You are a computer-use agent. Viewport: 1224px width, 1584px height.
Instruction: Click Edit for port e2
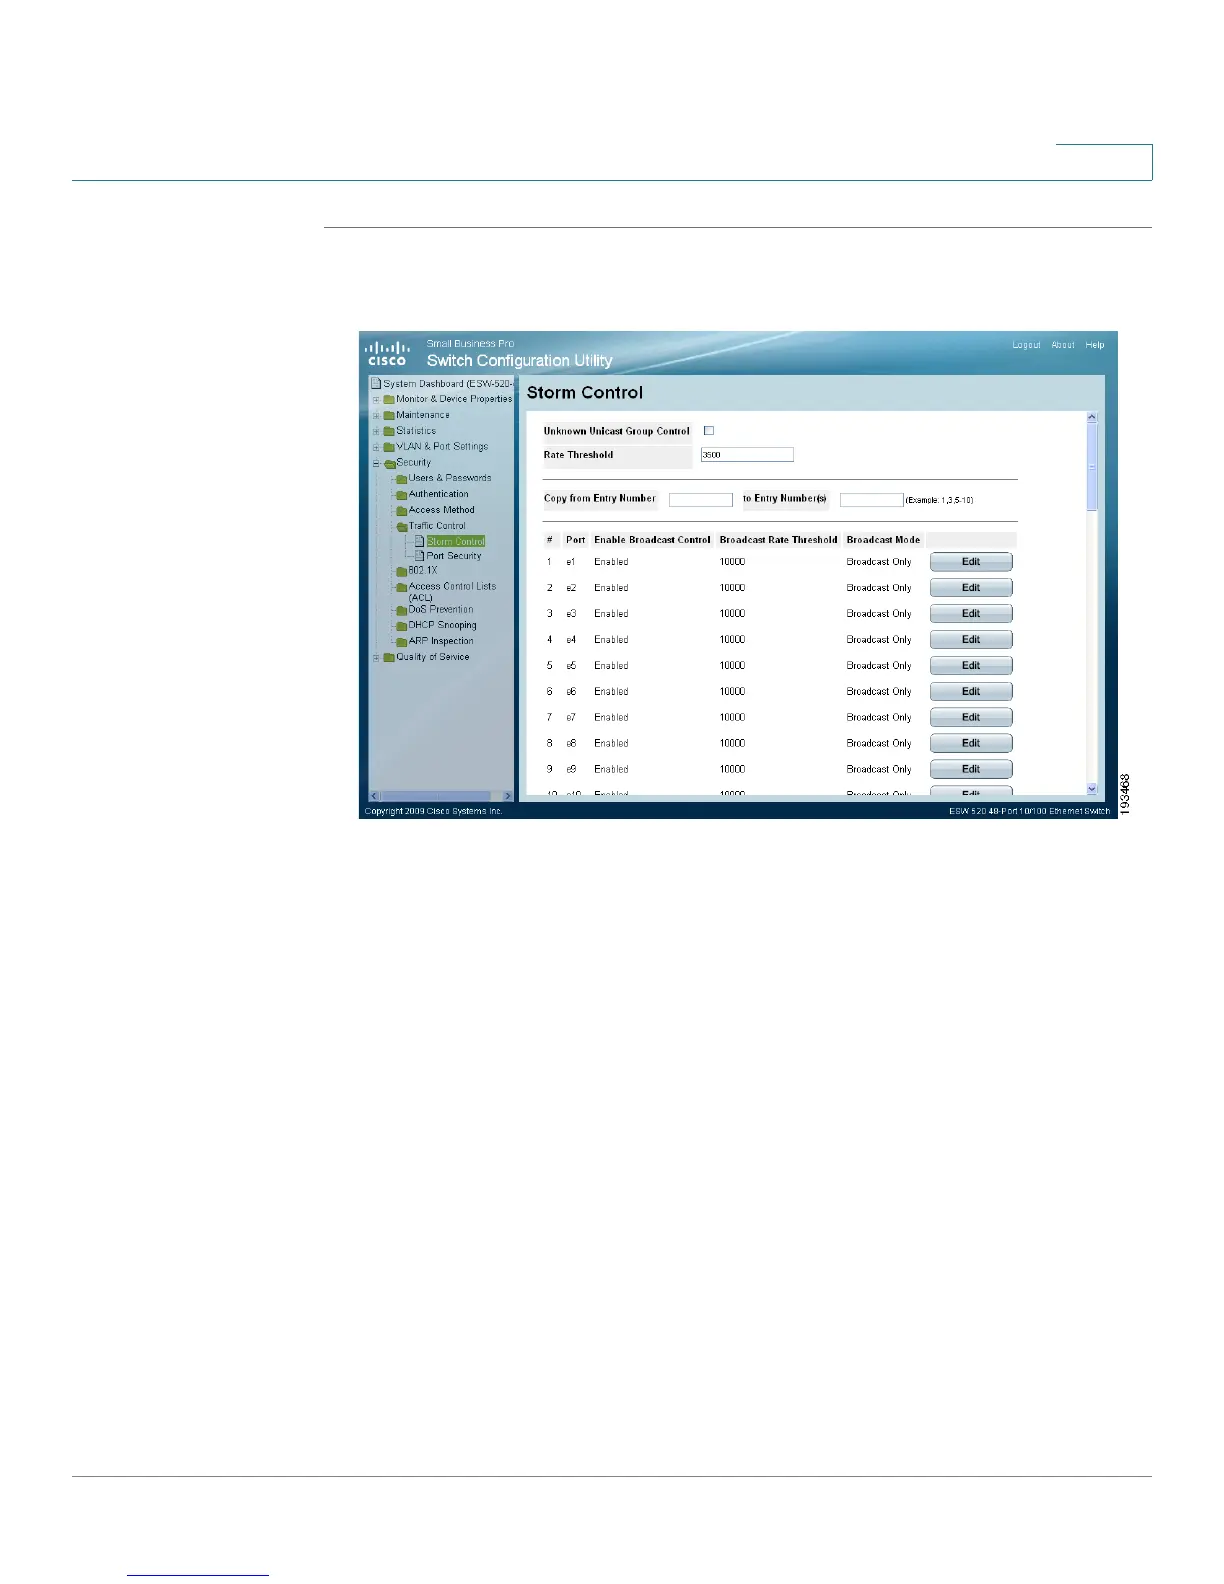pyautogui.click(x=971, y=588)
